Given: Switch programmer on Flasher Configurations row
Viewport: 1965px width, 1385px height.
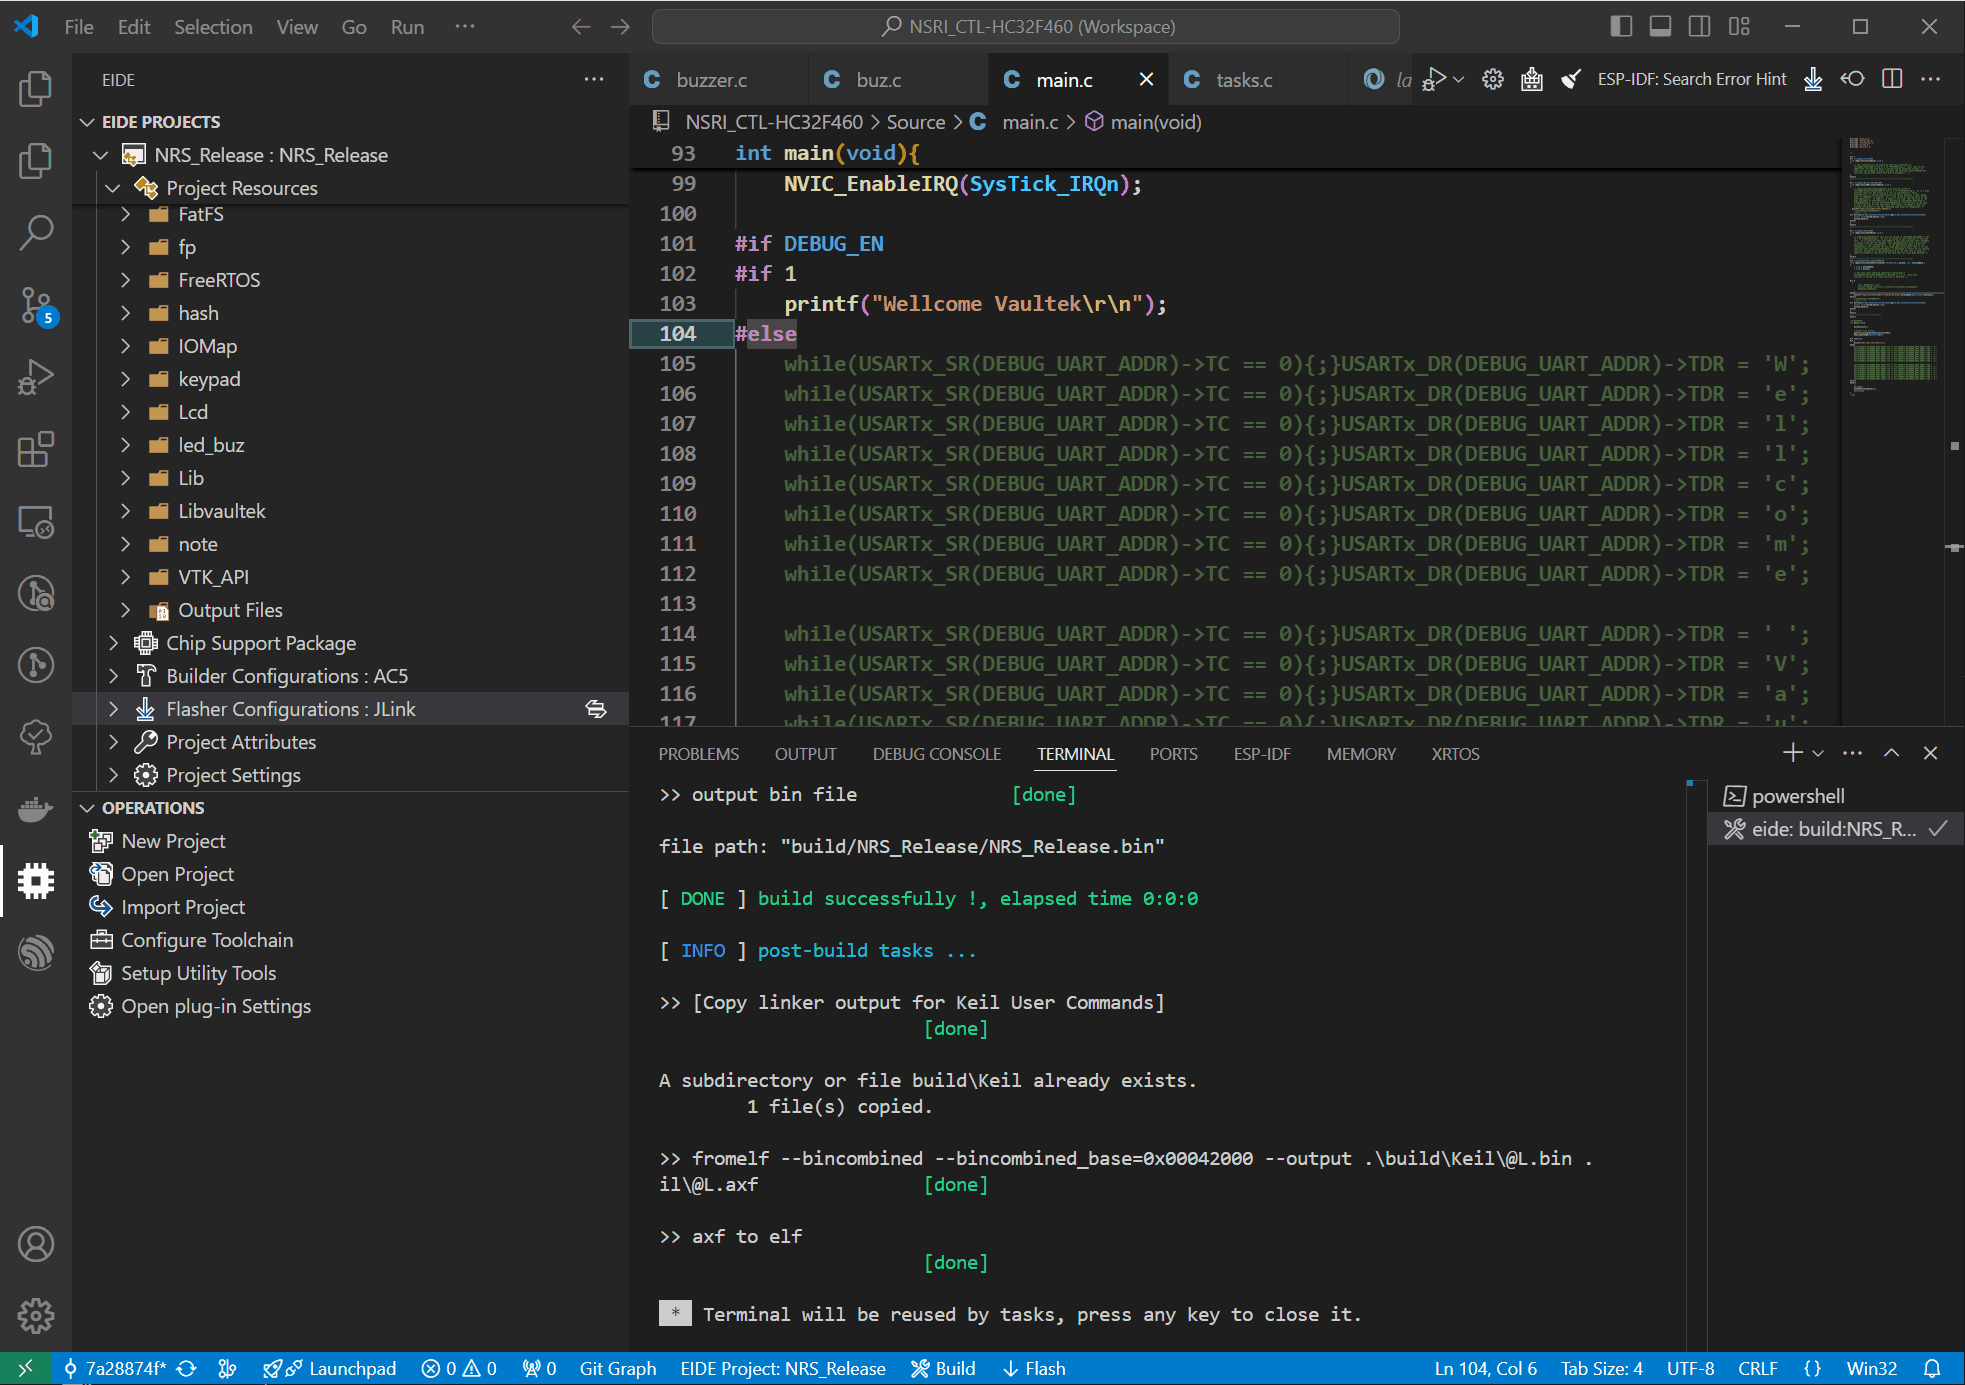Looking at the screenshot, I should point(596,709).
